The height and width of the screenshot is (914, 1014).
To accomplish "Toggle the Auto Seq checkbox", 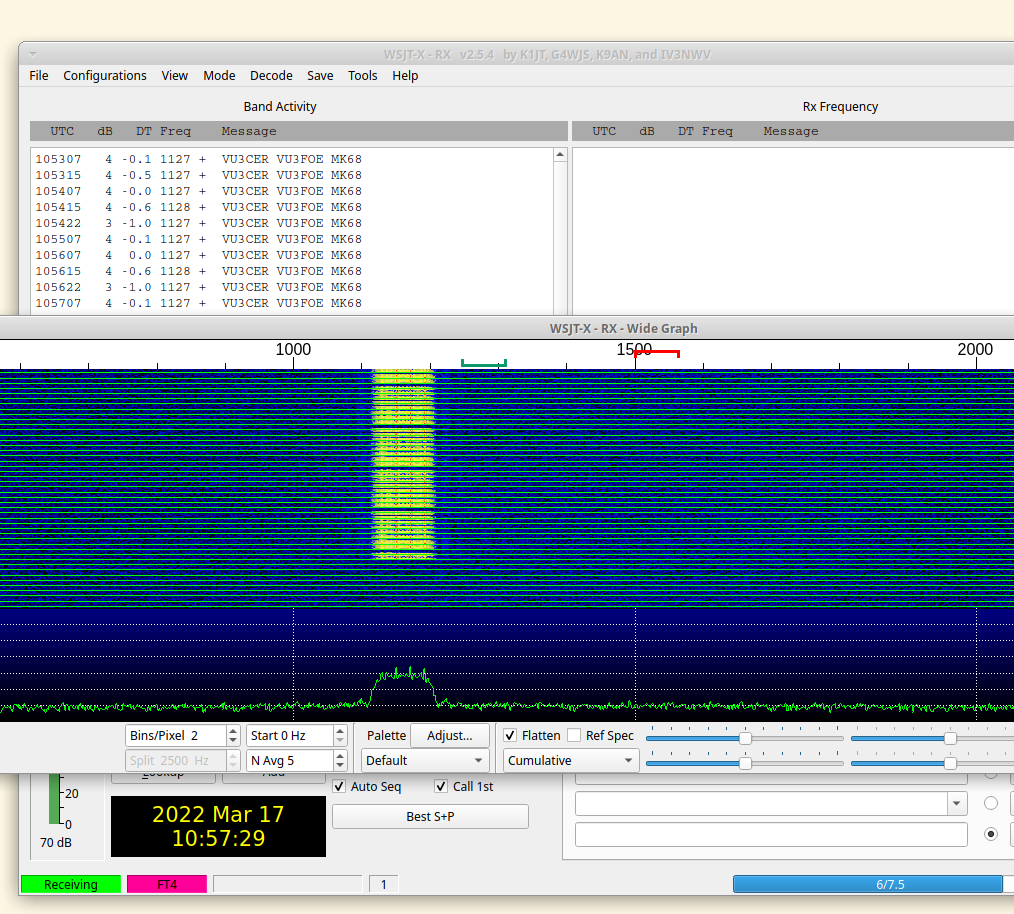I will 339,787.
